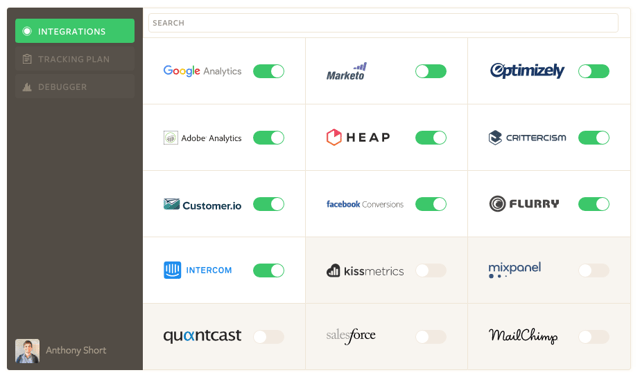Screen dimensions: 640x377
Task: Select the Integrations sidebar tab
Action: (x=75, y=31)
